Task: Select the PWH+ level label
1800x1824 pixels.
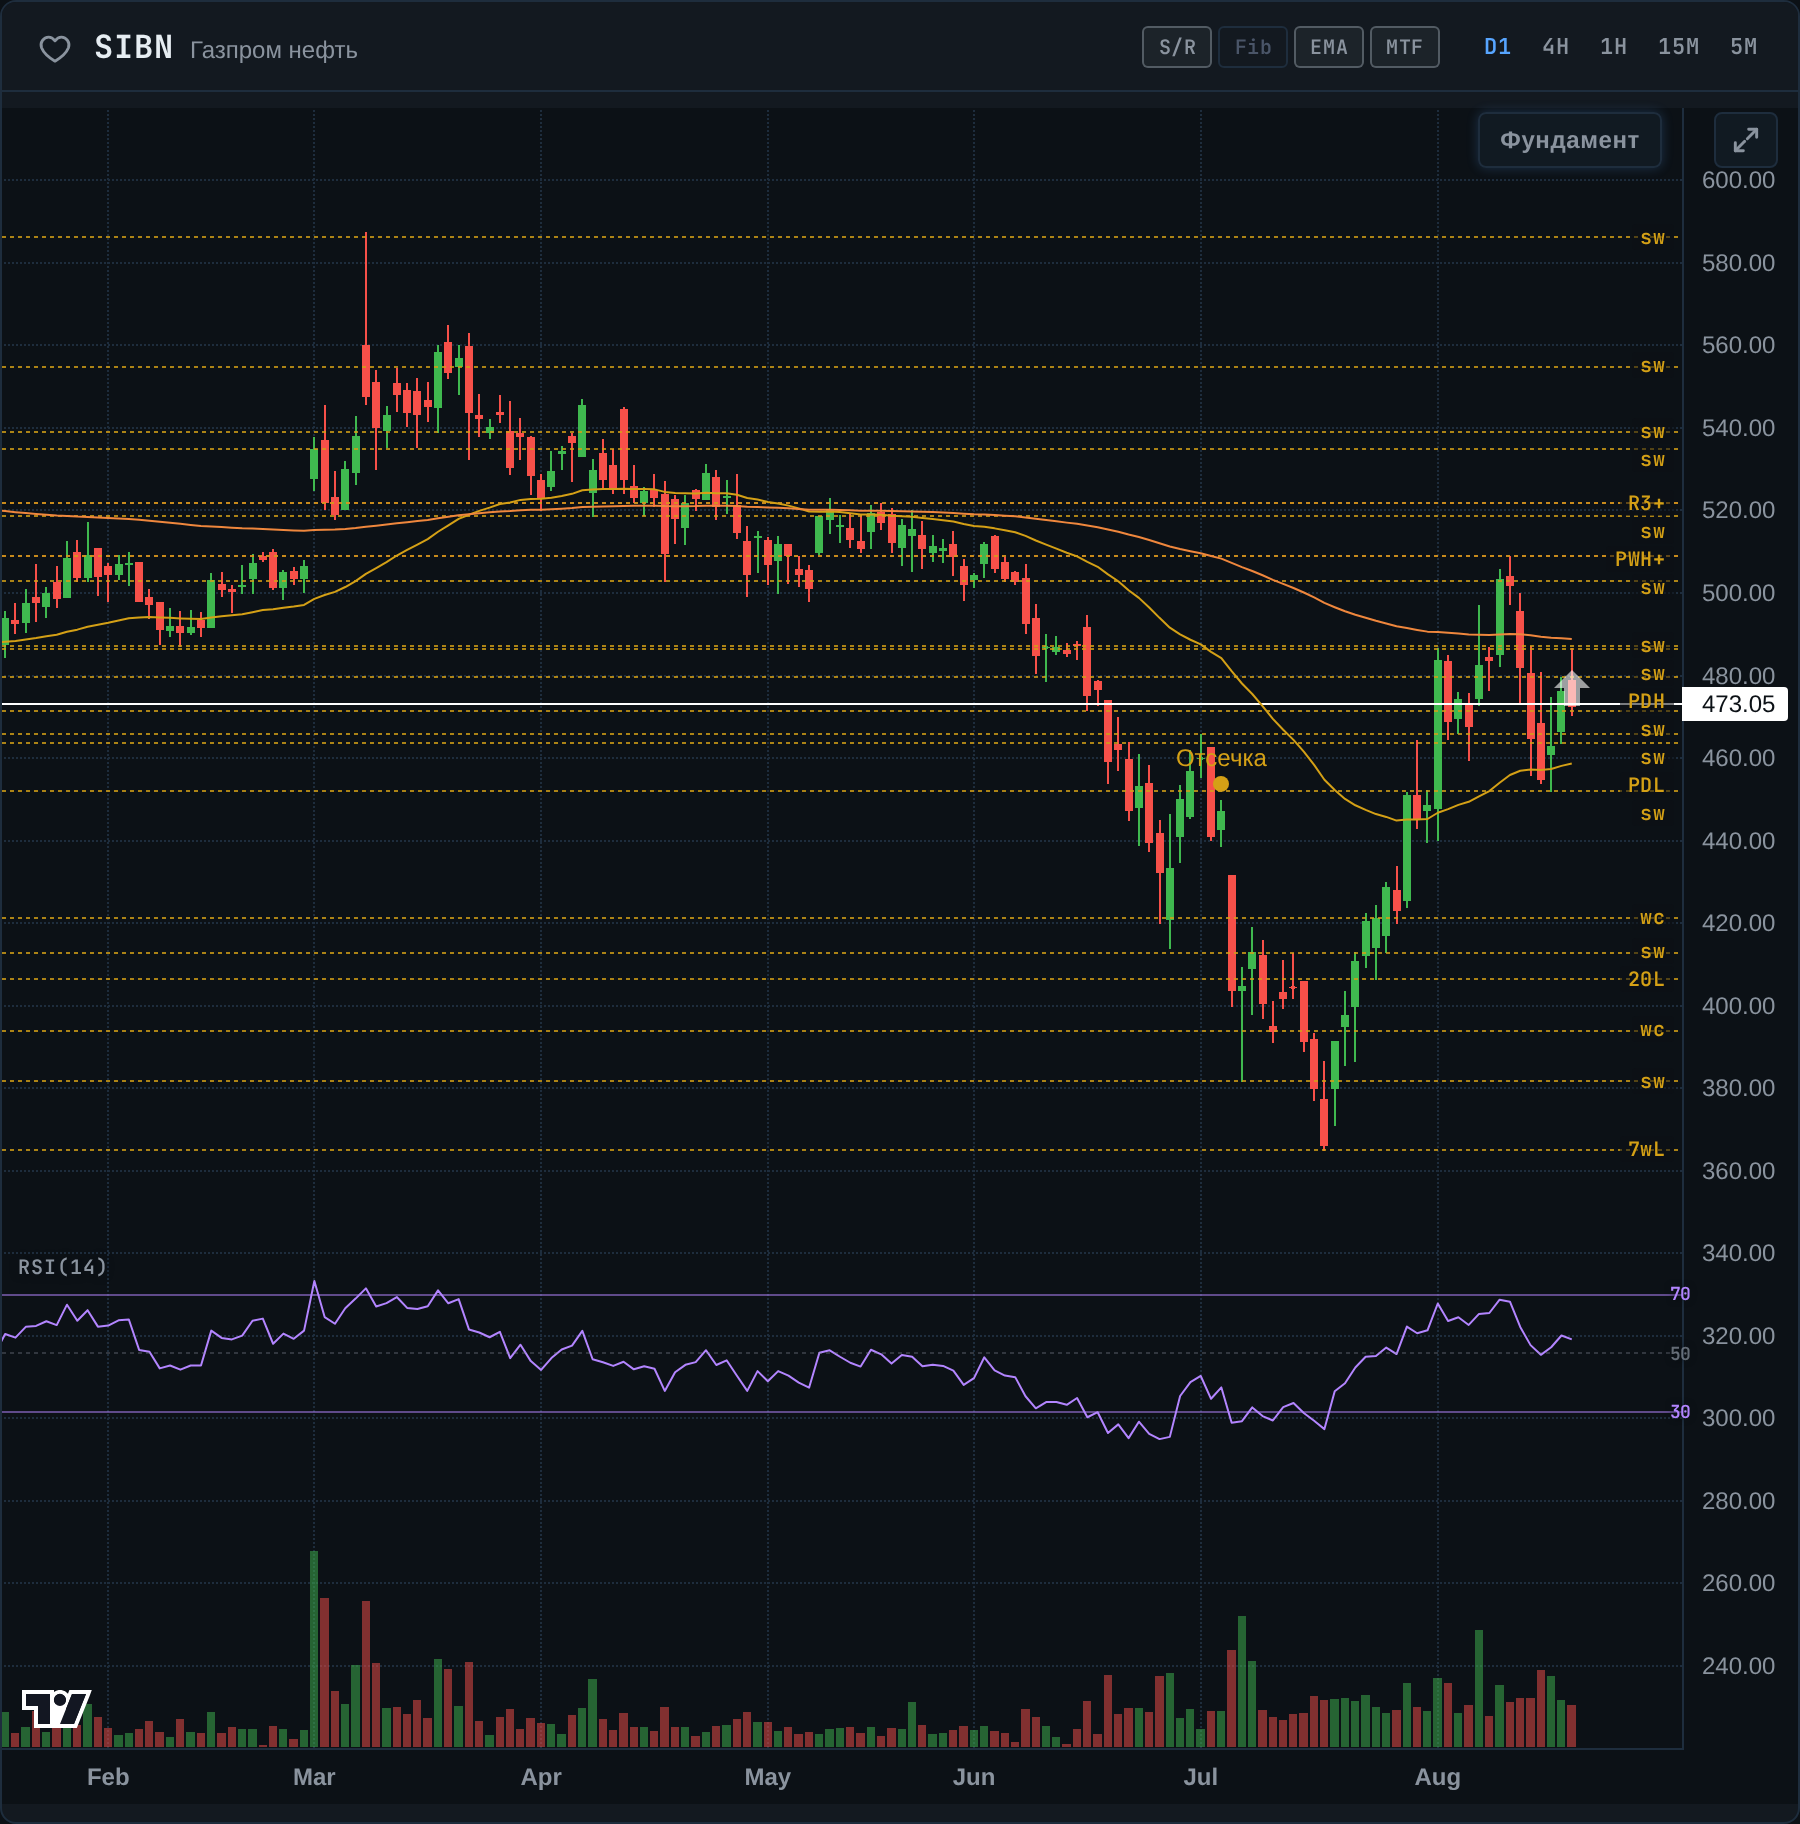Action: click(x=1640, y=559)
